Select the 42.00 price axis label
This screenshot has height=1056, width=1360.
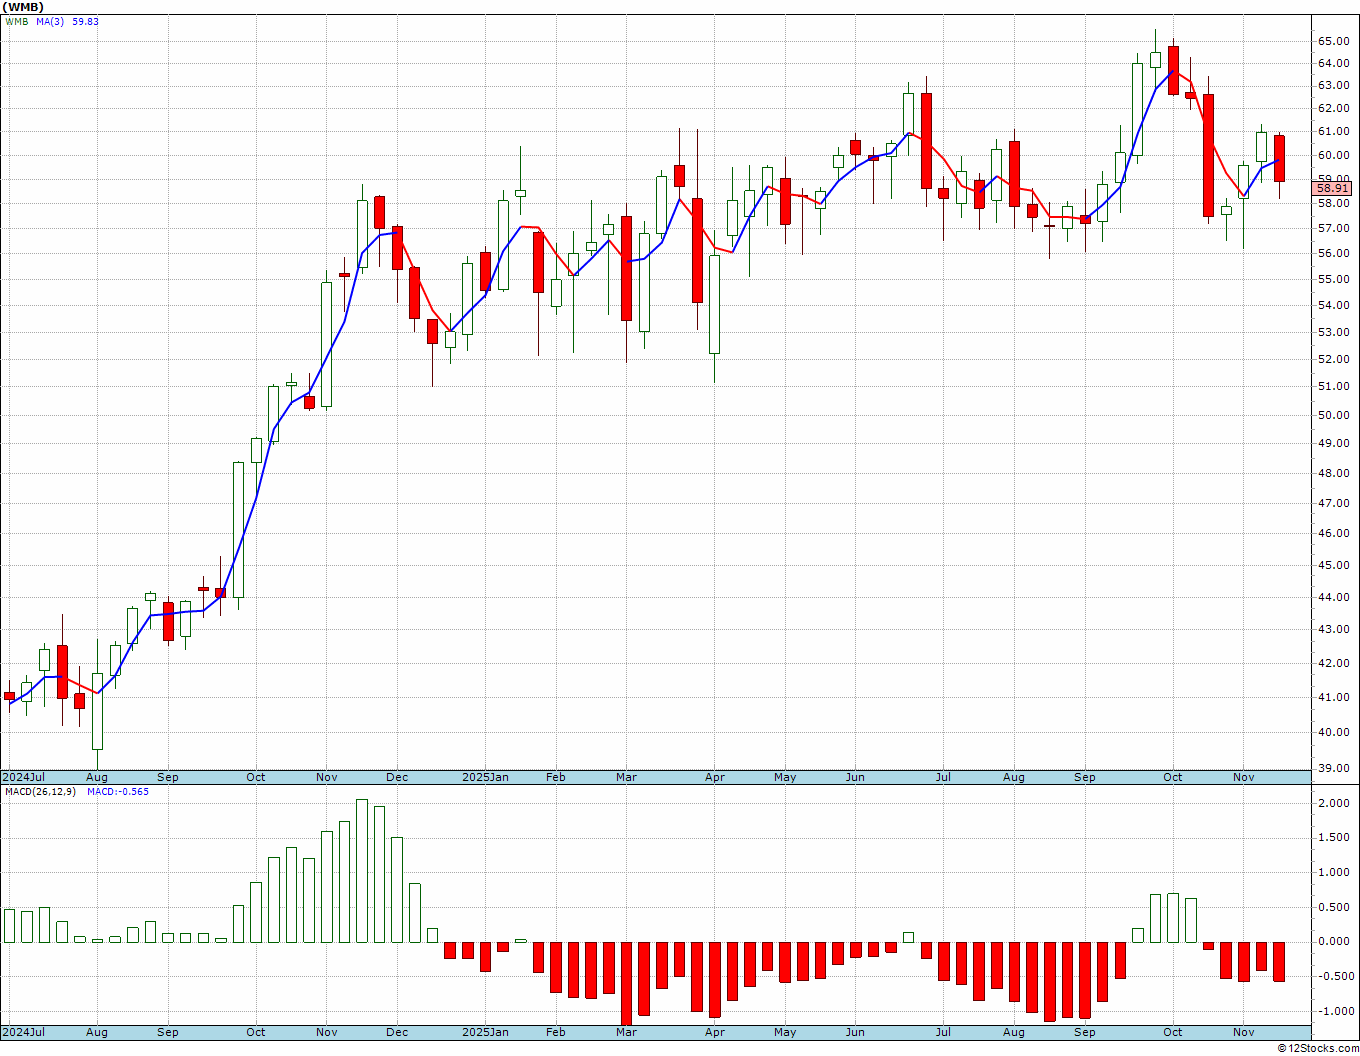(1333, 663)
